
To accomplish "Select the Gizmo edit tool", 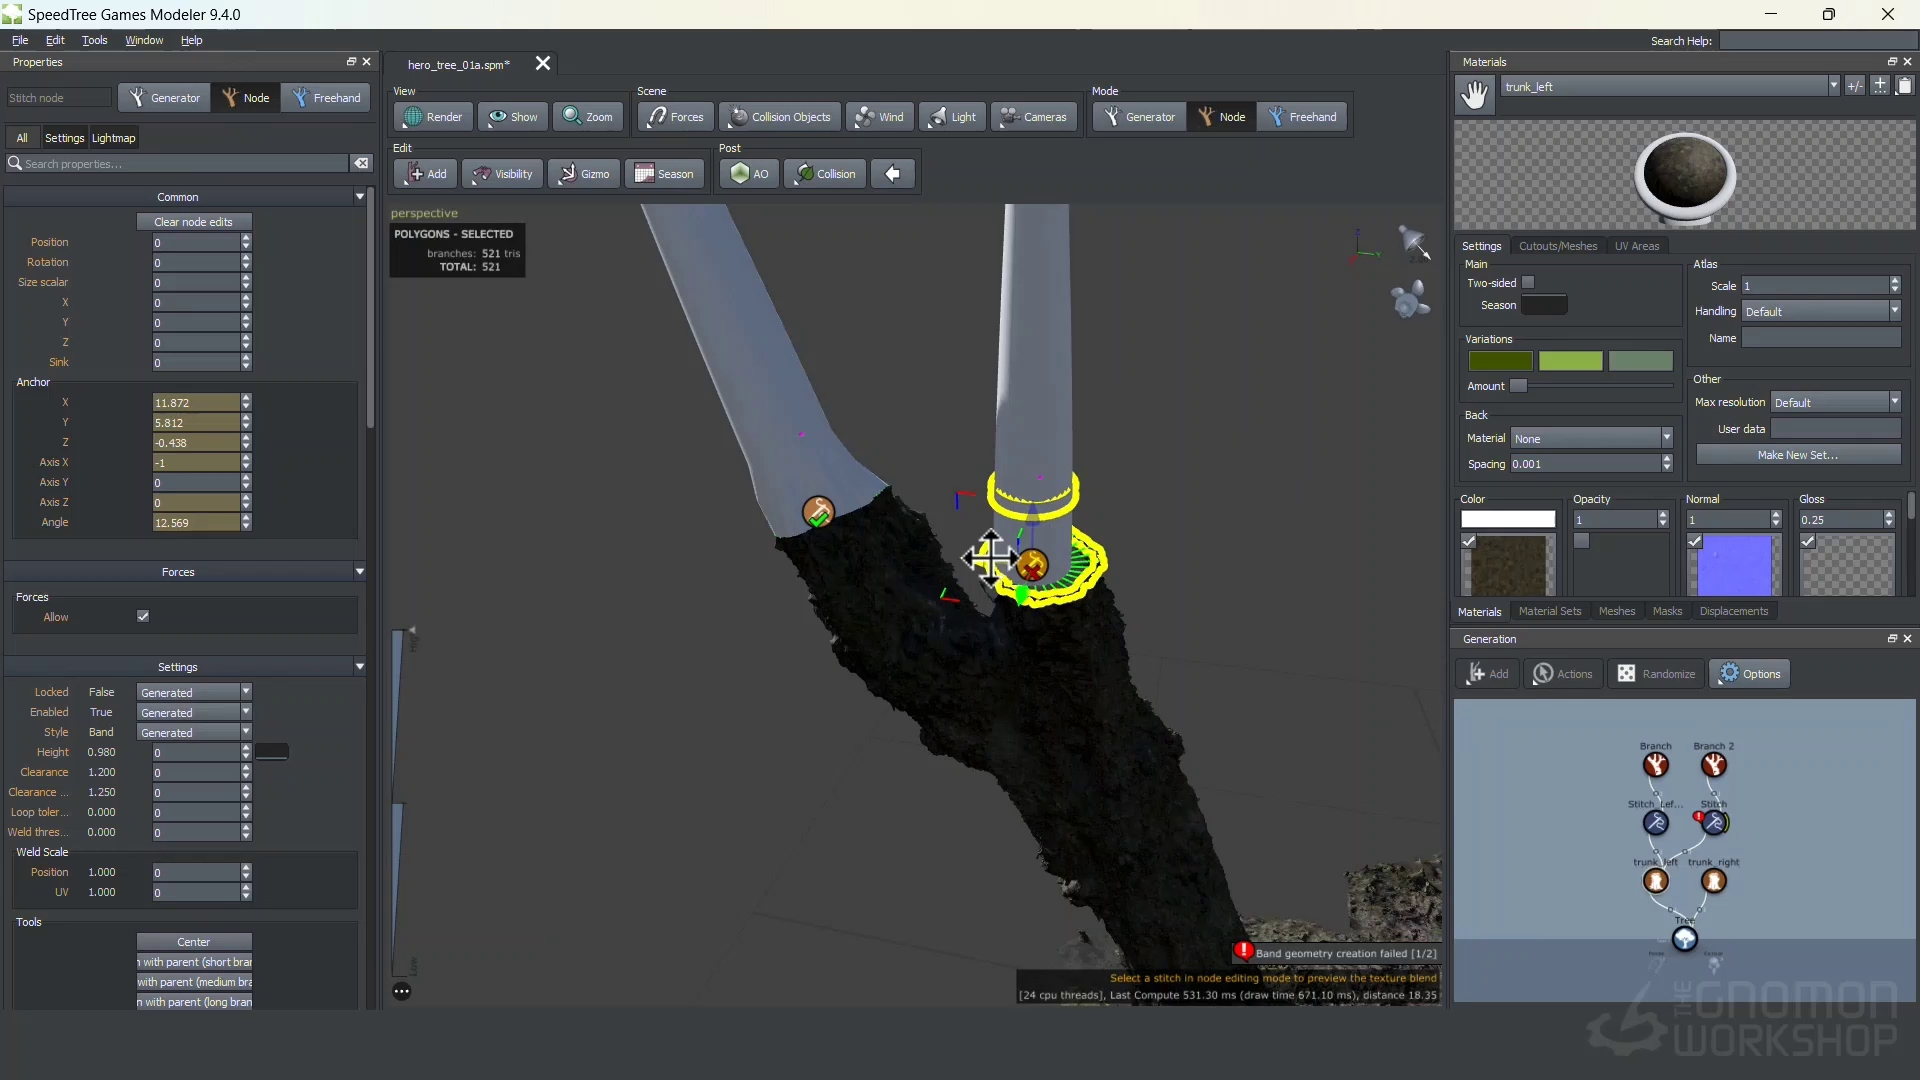I will [584, 174].
